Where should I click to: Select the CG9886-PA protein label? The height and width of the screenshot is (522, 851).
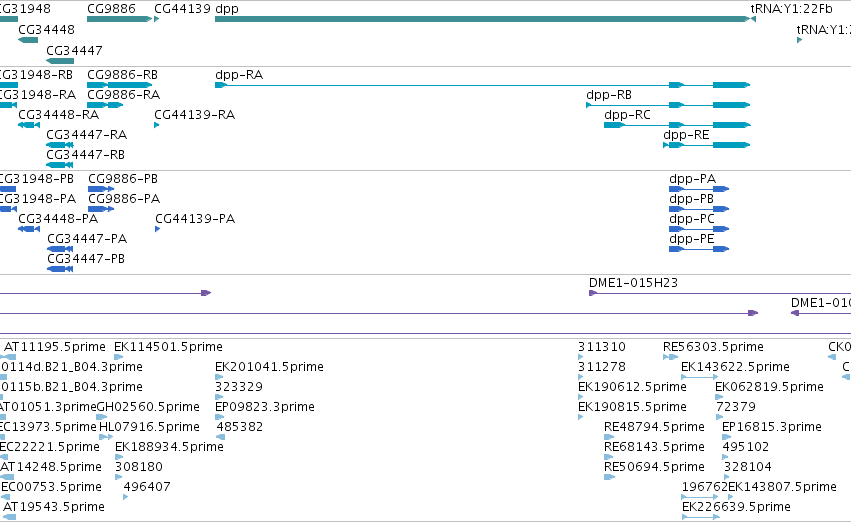pos(124,199)
